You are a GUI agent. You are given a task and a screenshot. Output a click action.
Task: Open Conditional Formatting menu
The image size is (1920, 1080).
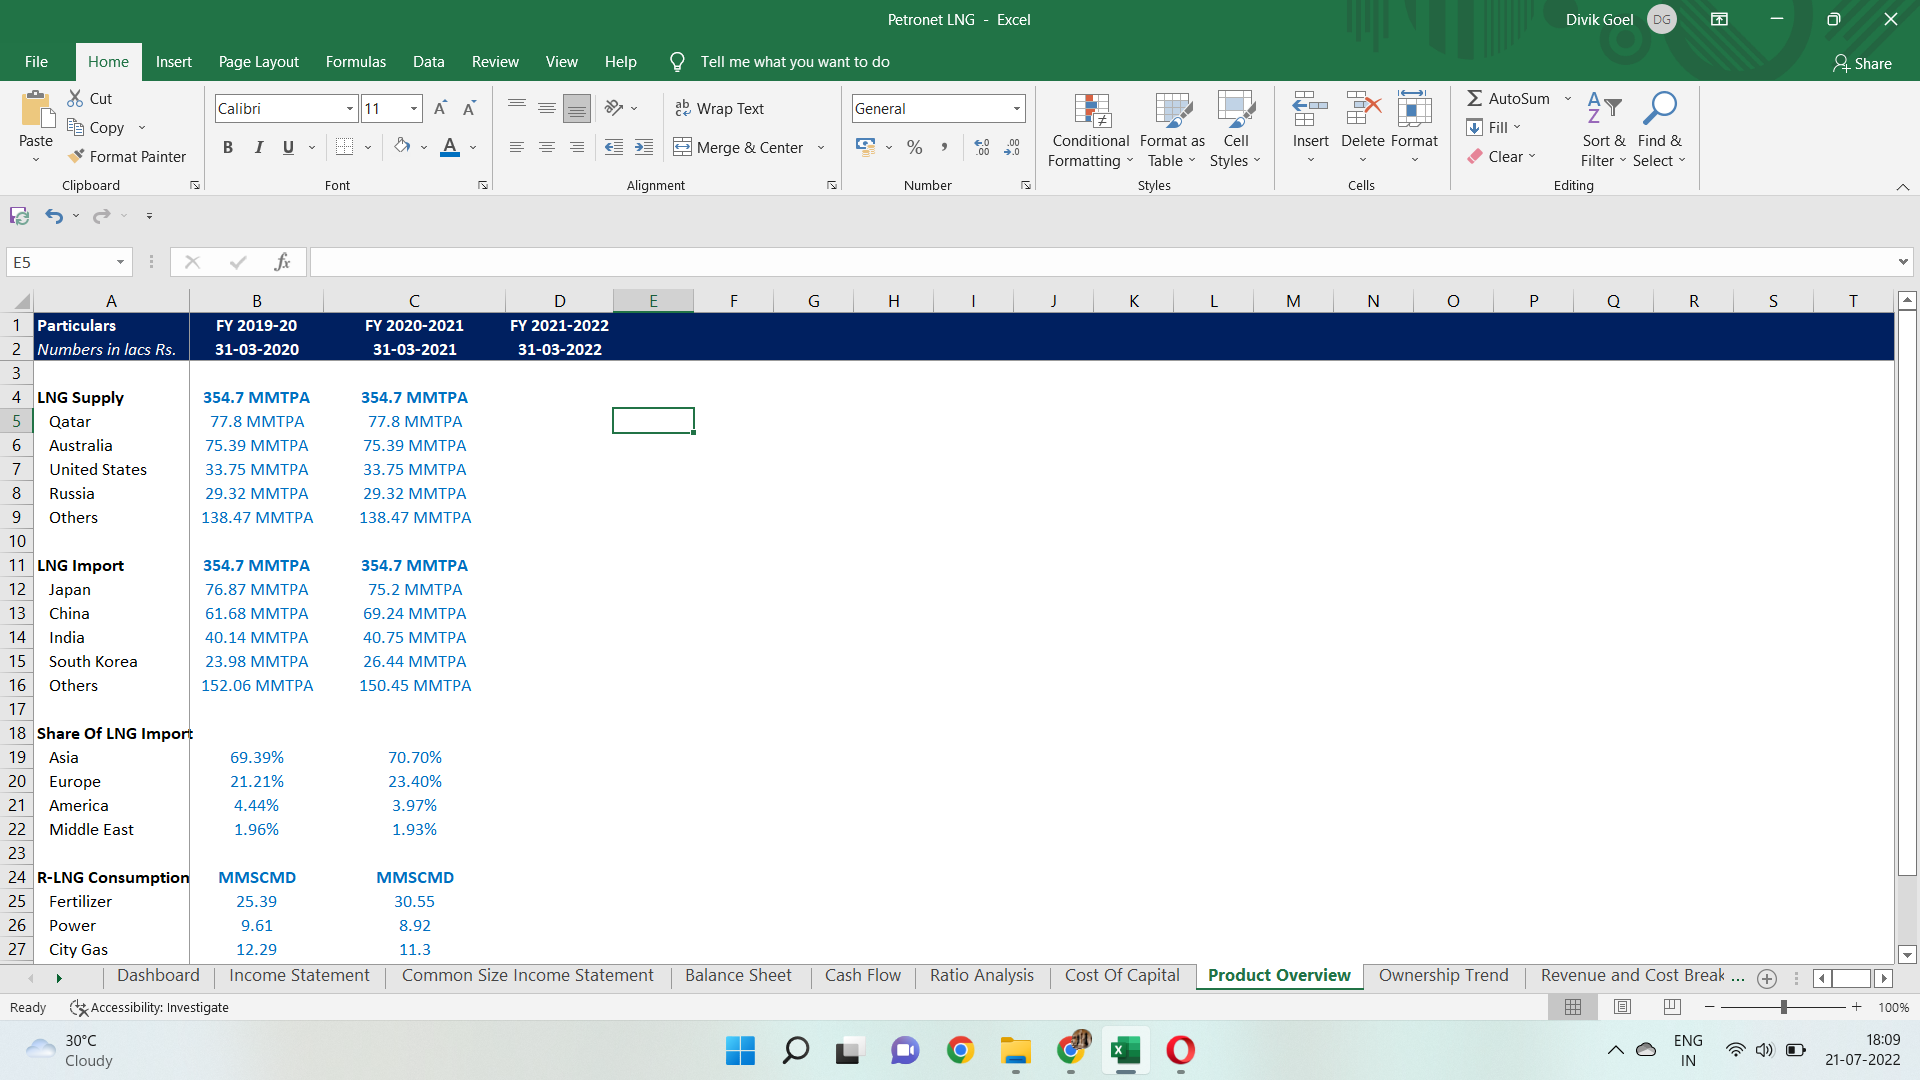[x=1091, y=131]
